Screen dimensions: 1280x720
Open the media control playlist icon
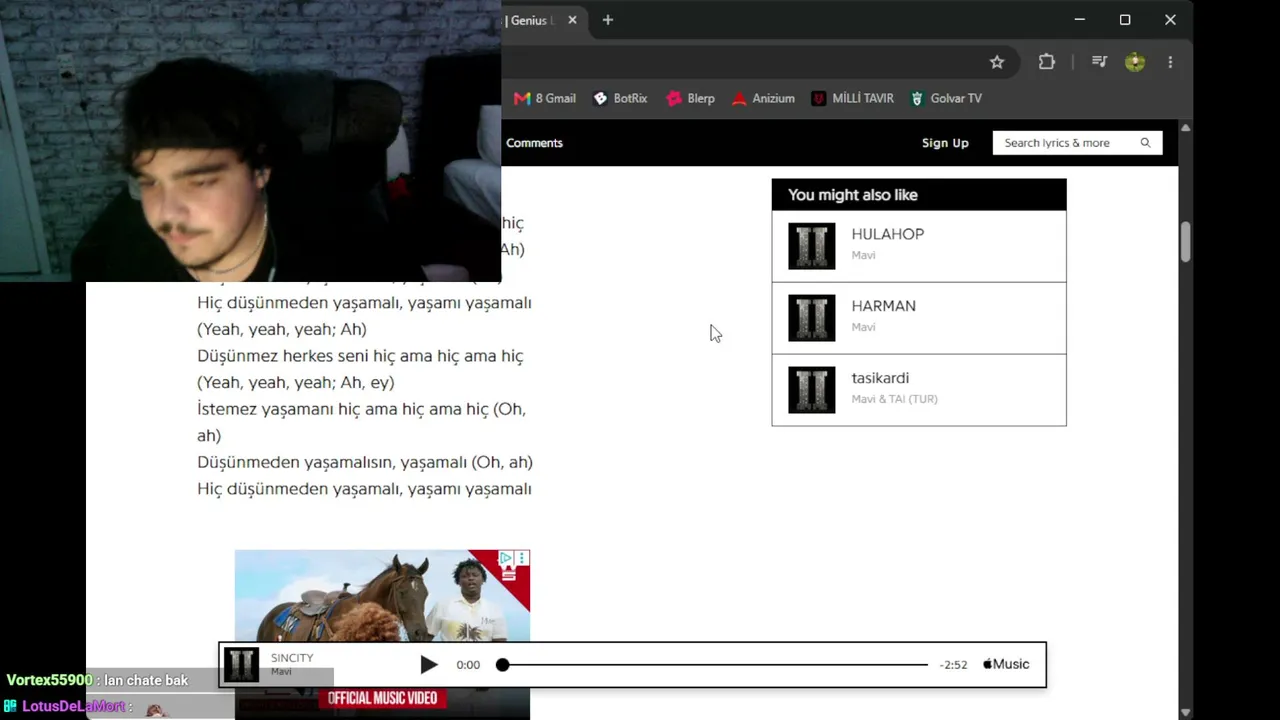[1099, 62]
